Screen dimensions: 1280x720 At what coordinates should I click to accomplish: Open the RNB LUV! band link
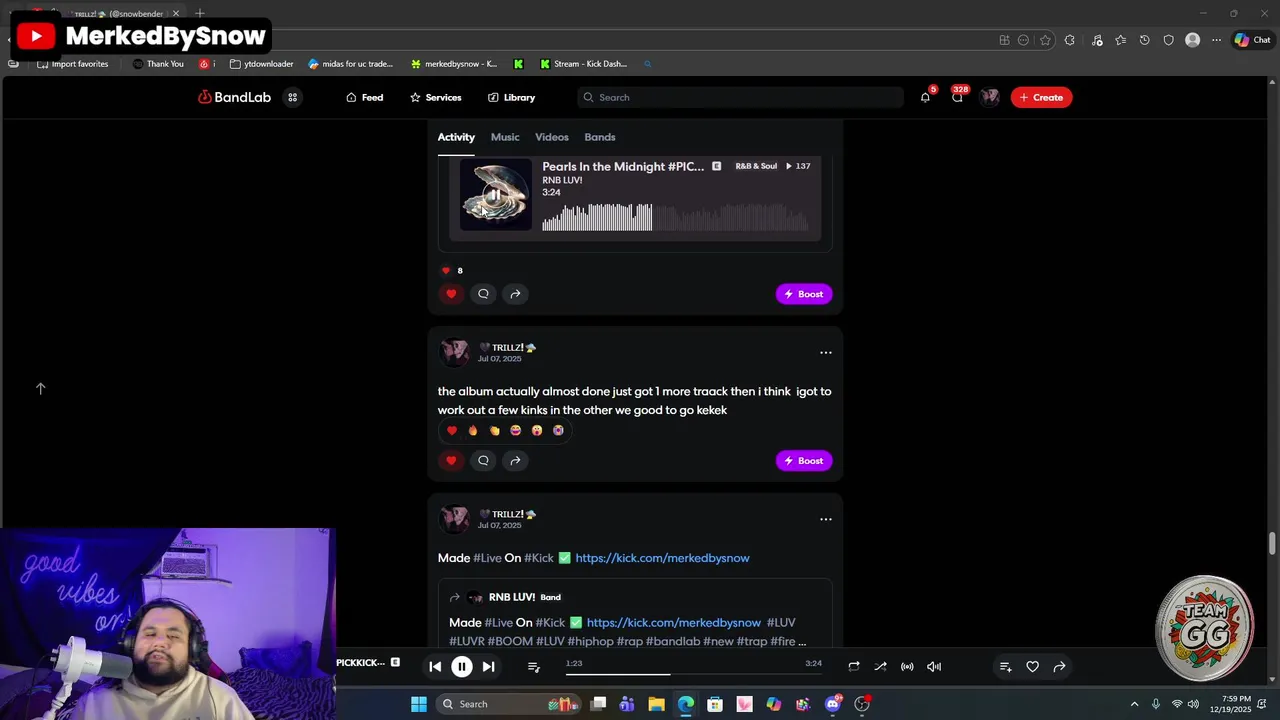coord(512,597)
